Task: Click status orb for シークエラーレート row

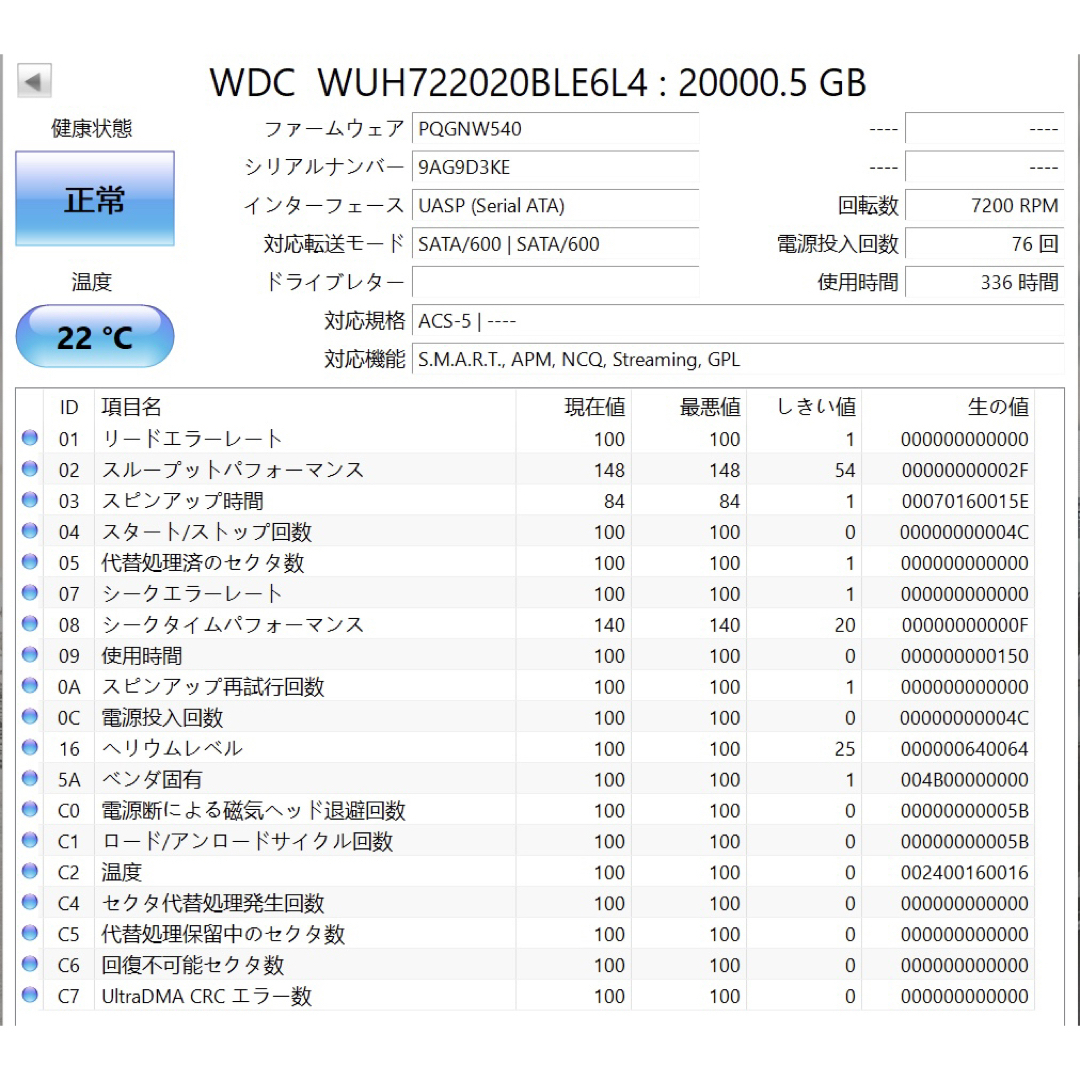Action: click(30, 593)
